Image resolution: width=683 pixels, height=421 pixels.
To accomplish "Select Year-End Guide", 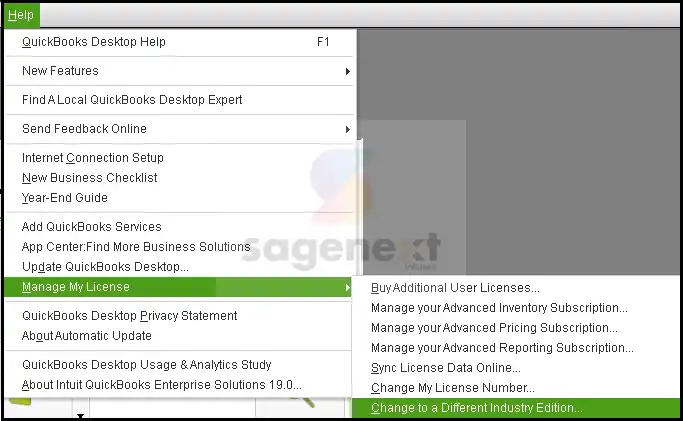I will click(178, 198).
